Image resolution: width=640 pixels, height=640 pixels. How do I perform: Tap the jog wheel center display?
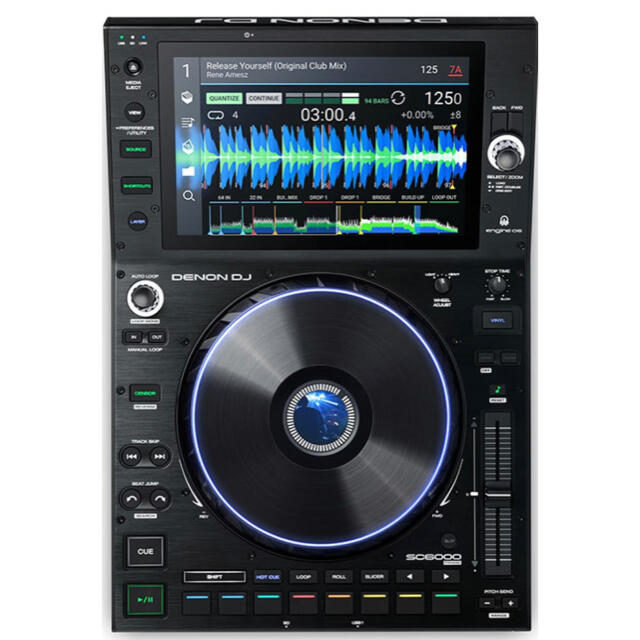[x=321, y=418]
